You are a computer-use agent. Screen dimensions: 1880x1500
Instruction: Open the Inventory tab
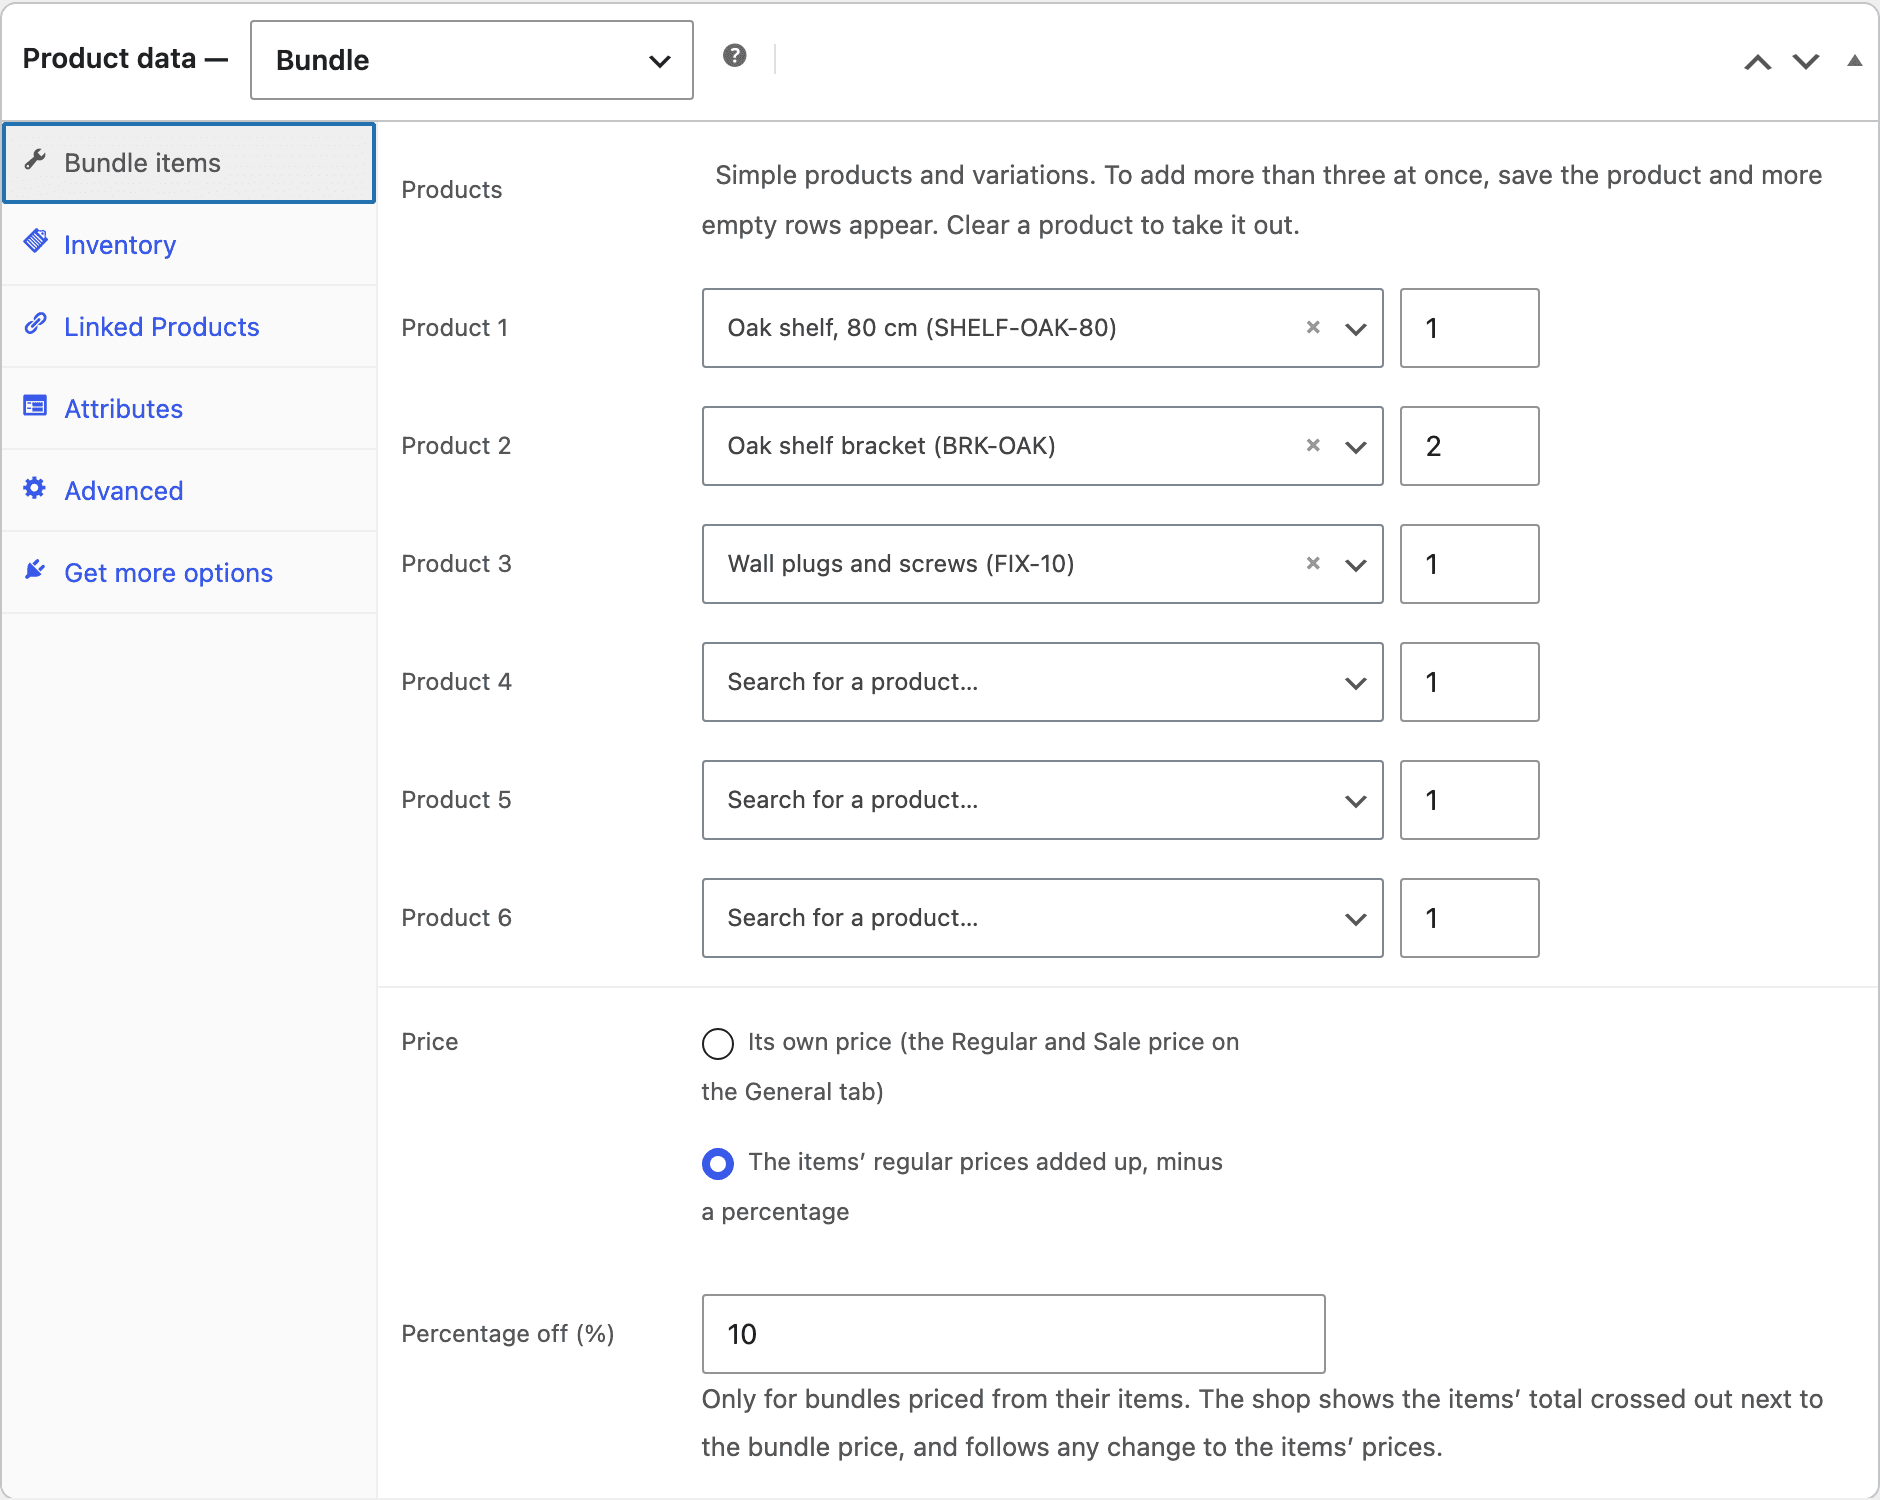click(x=189, y=245)
